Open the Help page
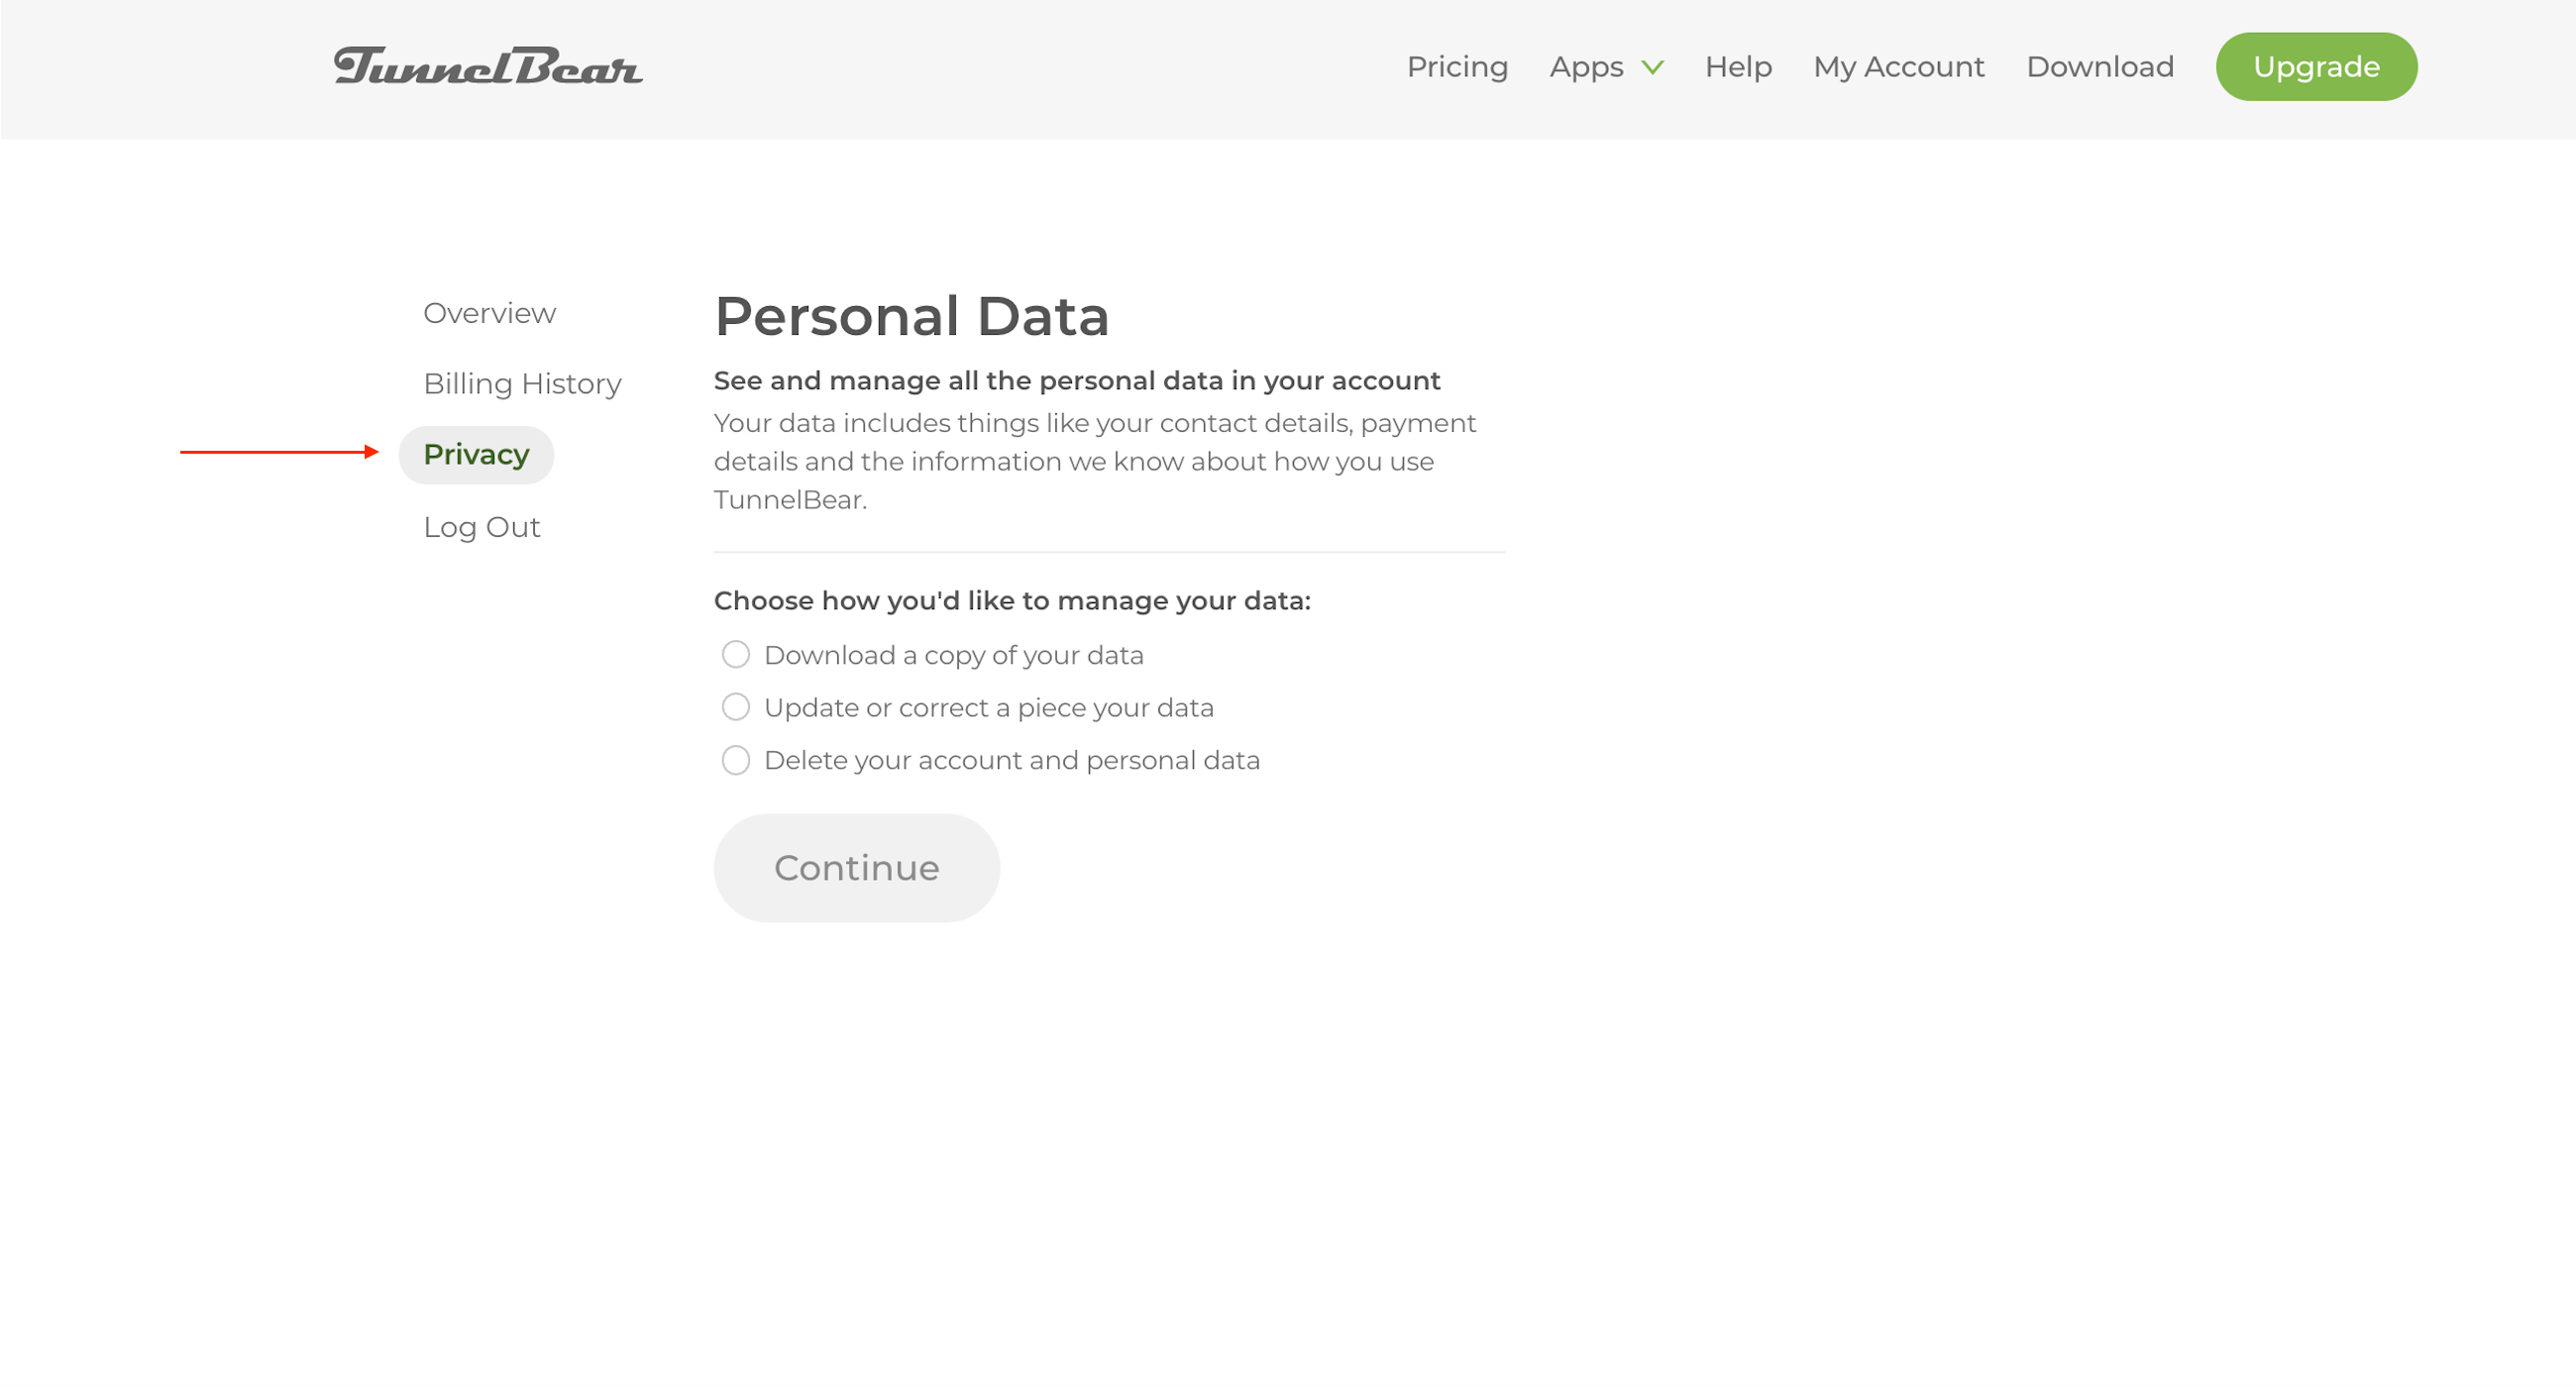The image size is (2576, 1387). coord(1738,67)
